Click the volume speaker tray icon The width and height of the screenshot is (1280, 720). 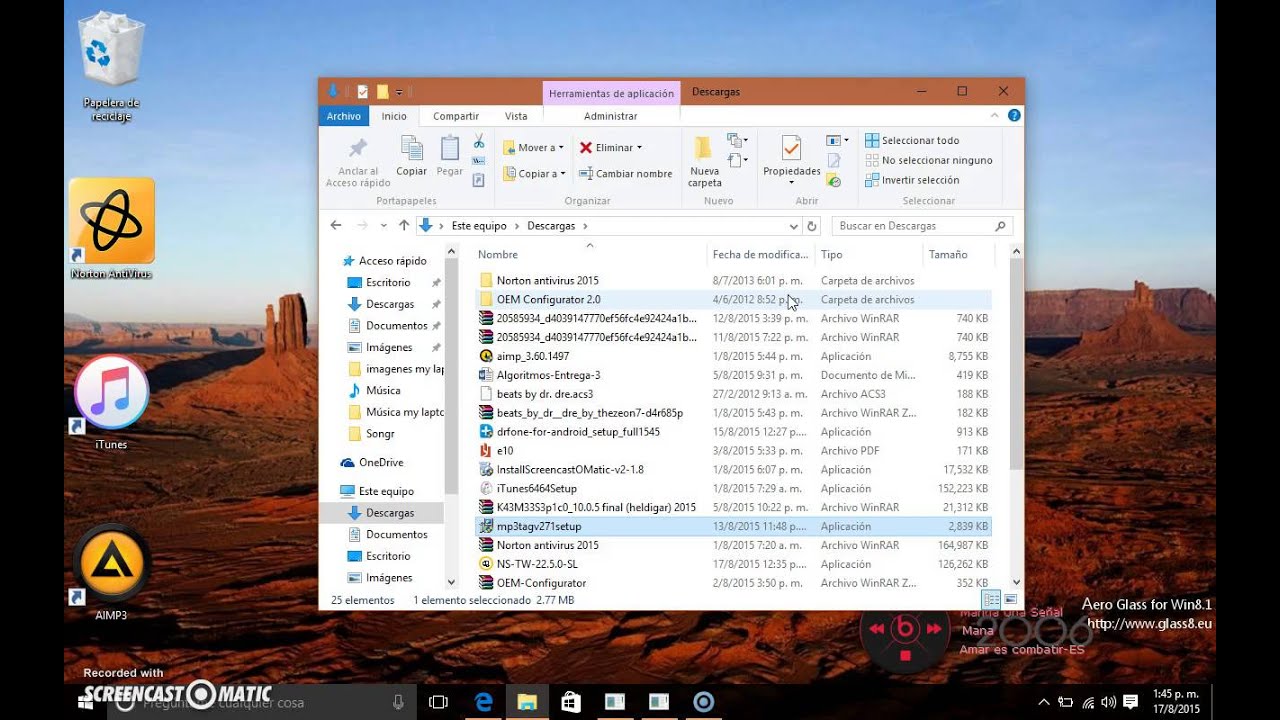[1109, 702]
